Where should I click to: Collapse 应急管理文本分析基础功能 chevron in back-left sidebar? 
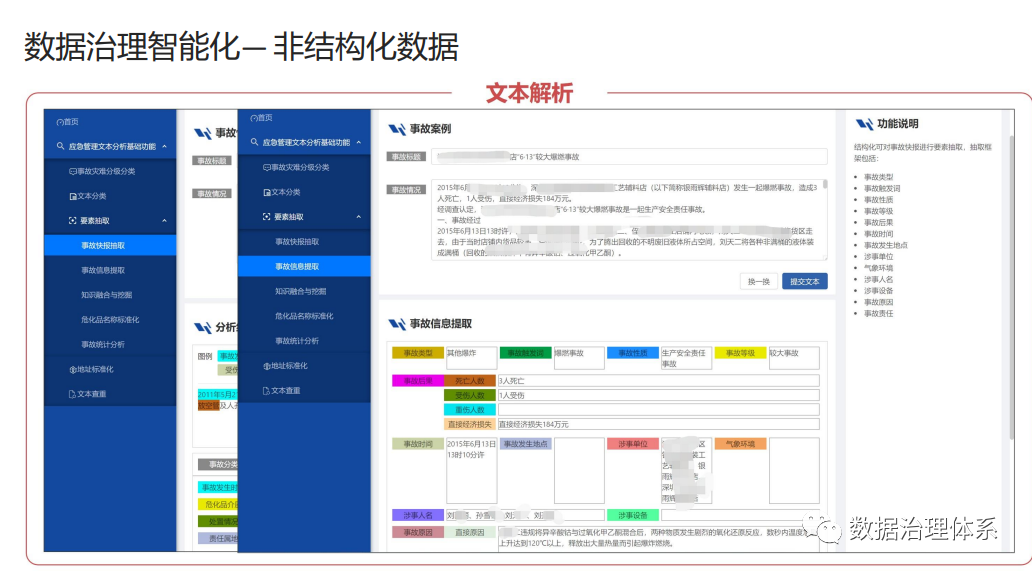click(x=165, y=146)
